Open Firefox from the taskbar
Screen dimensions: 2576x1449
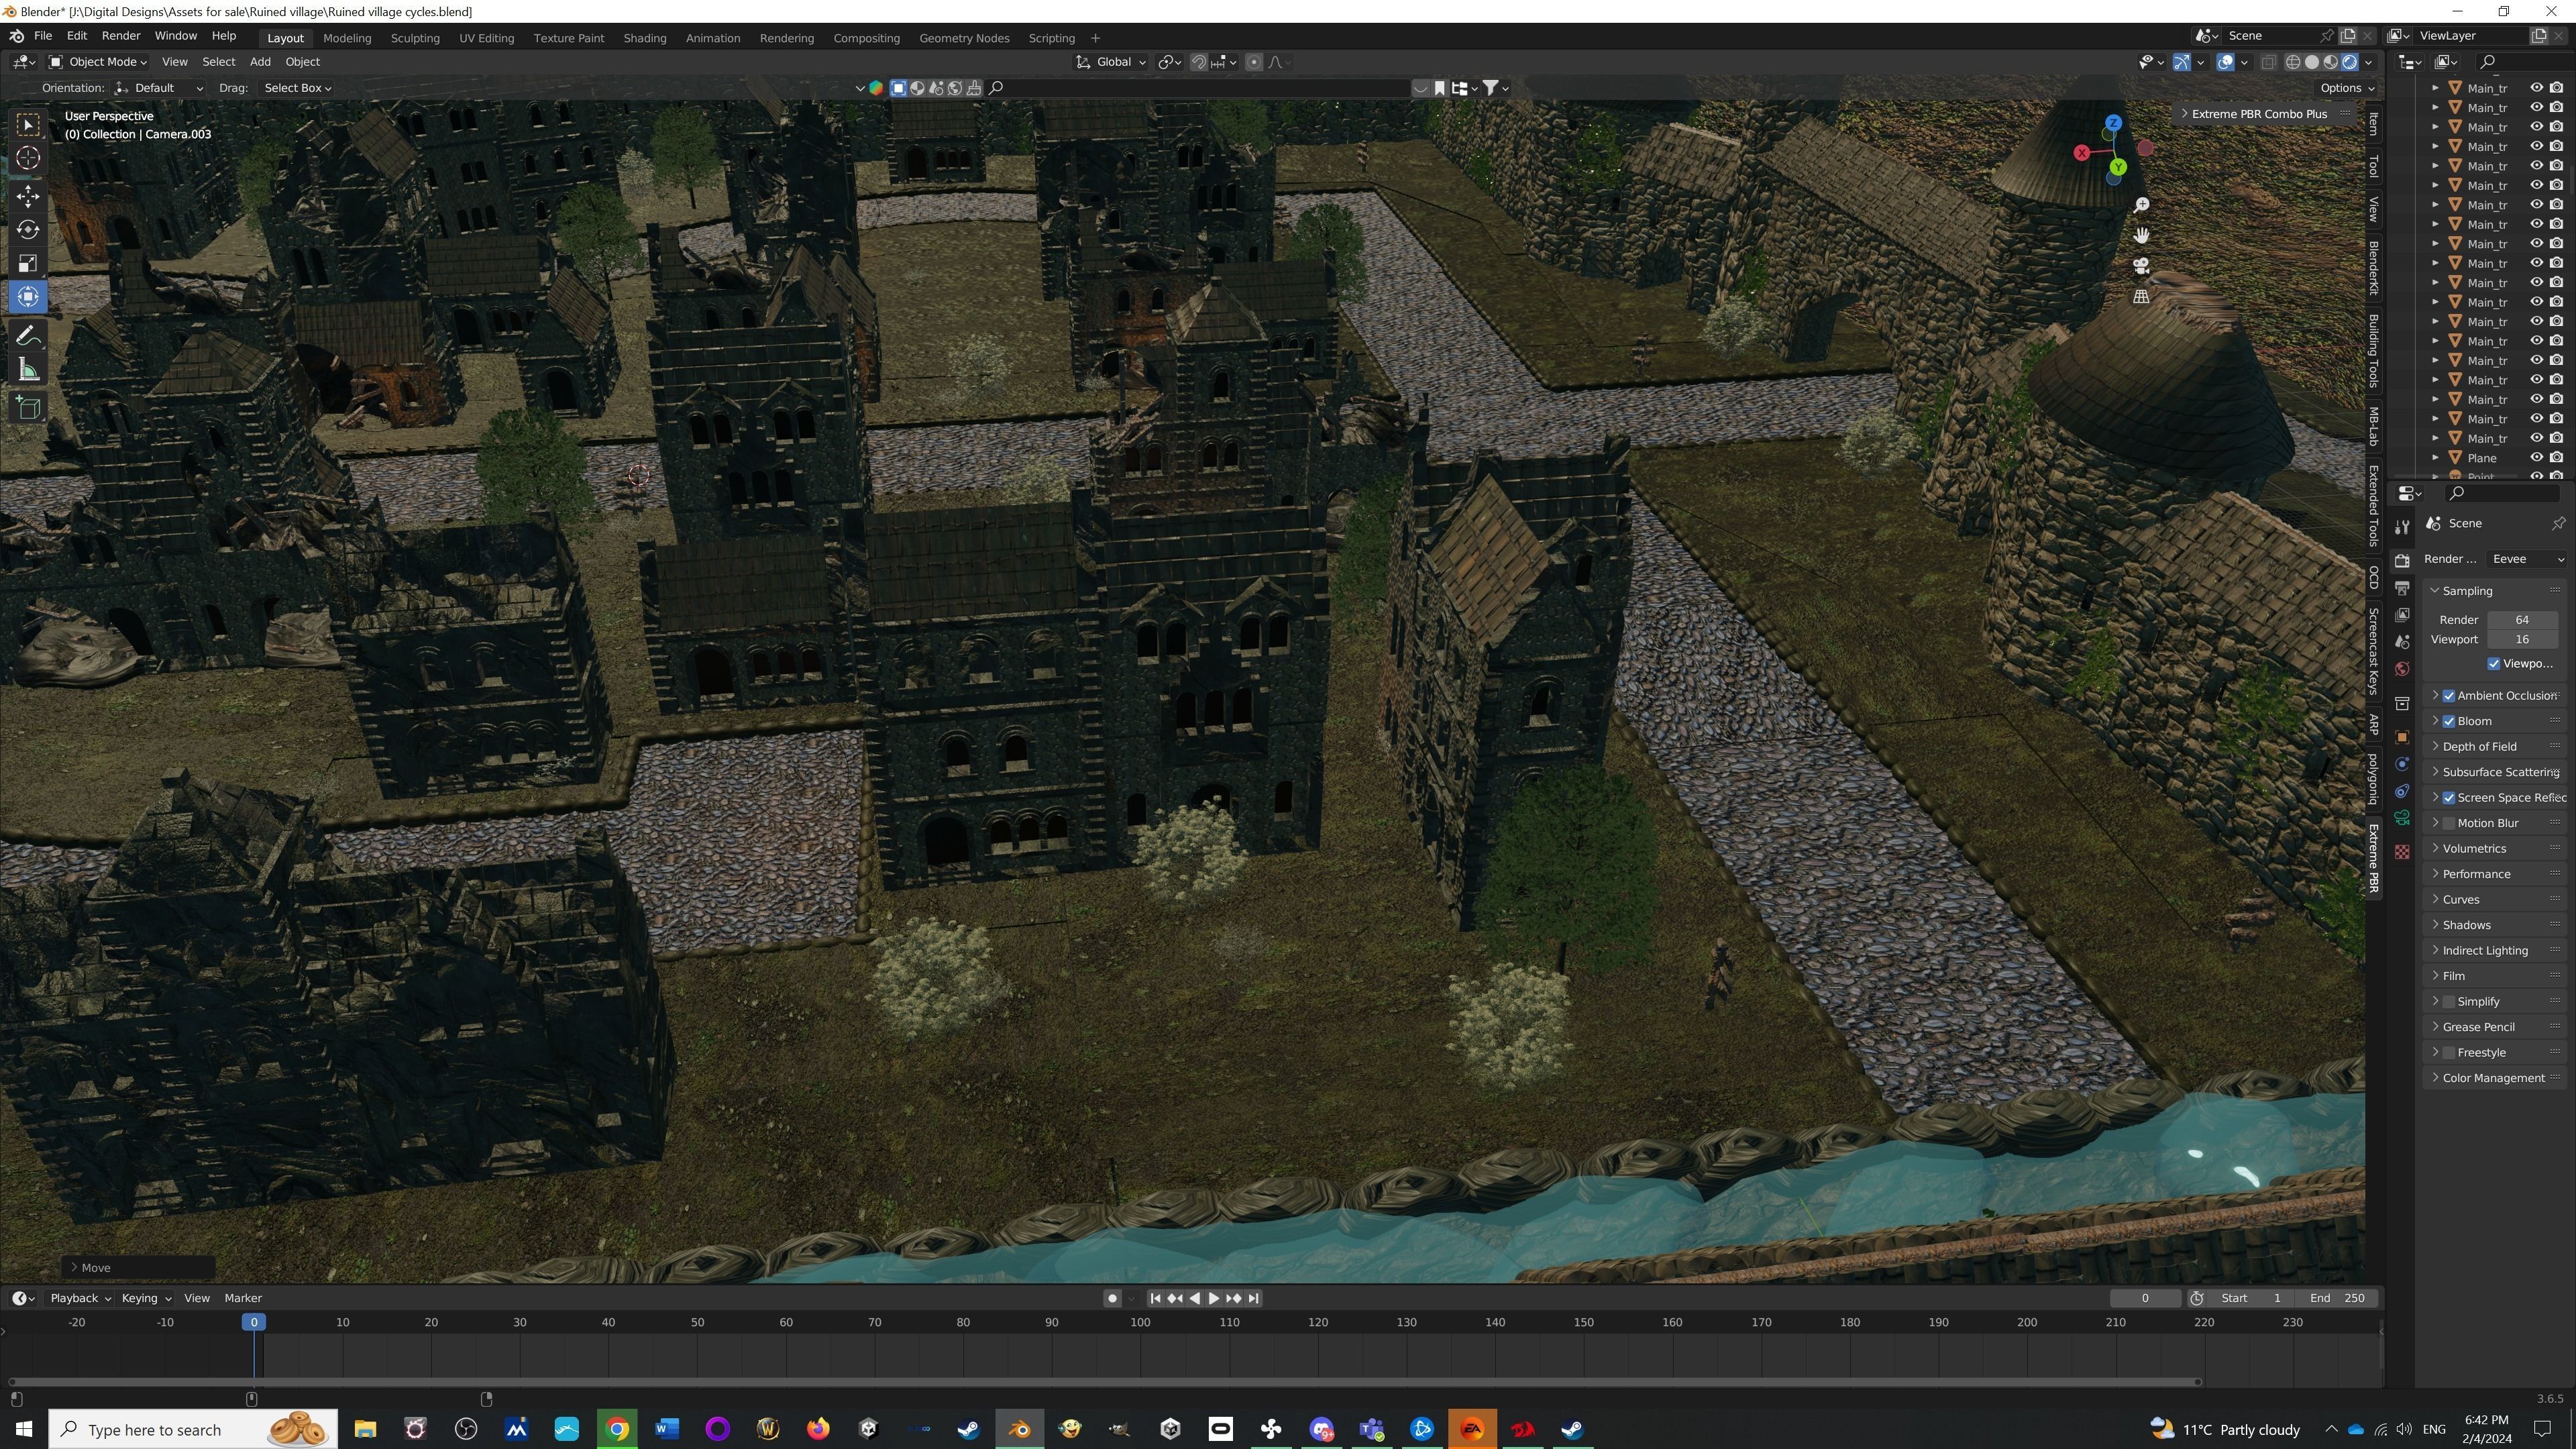818,1429
